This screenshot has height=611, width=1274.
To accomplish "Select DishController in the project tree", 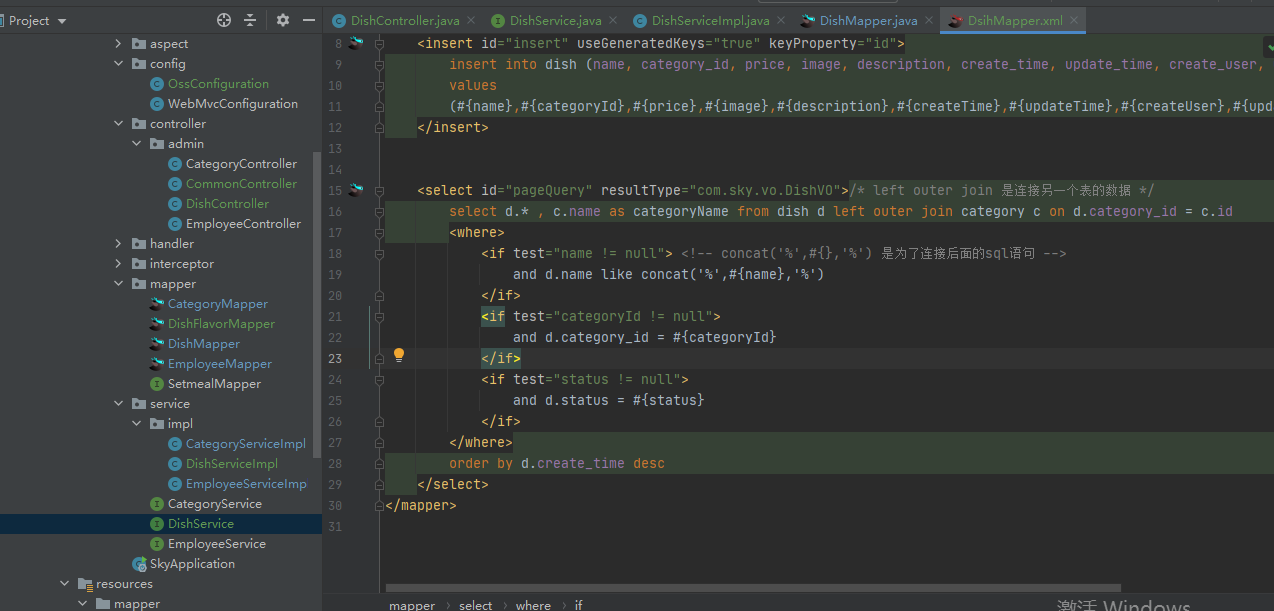I will click(227, 204).
